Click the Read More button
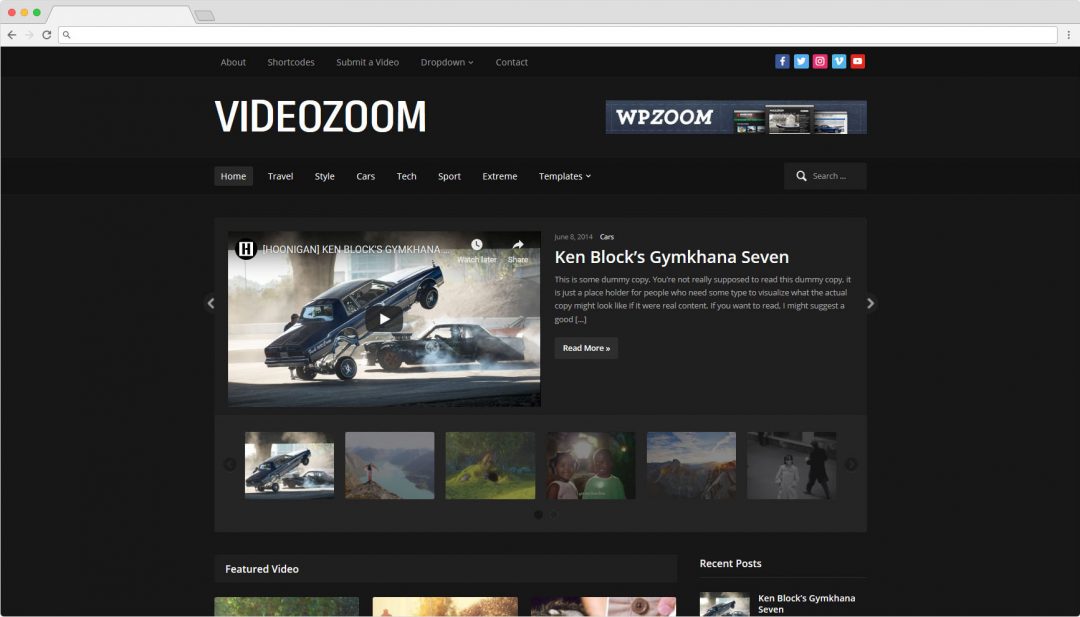Screen dimensions: 1080x617 pyautogui.click(x=586, y=348)
